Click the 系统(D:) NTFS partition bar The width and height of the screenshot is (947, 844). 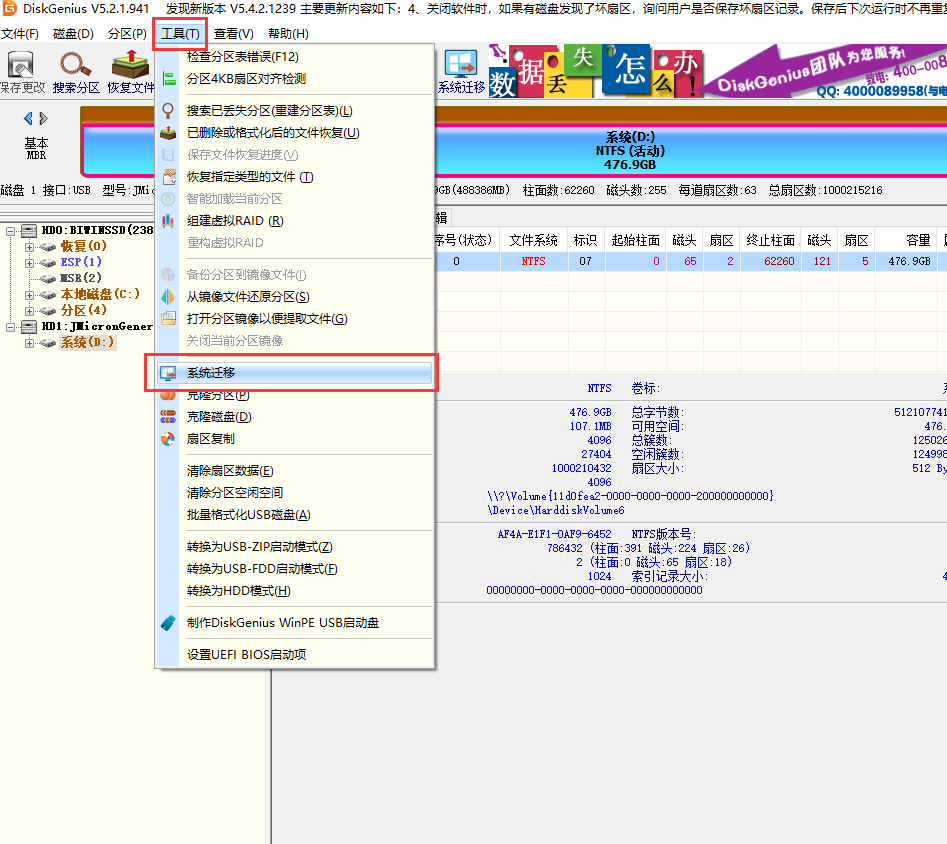[x=630, y=150]
